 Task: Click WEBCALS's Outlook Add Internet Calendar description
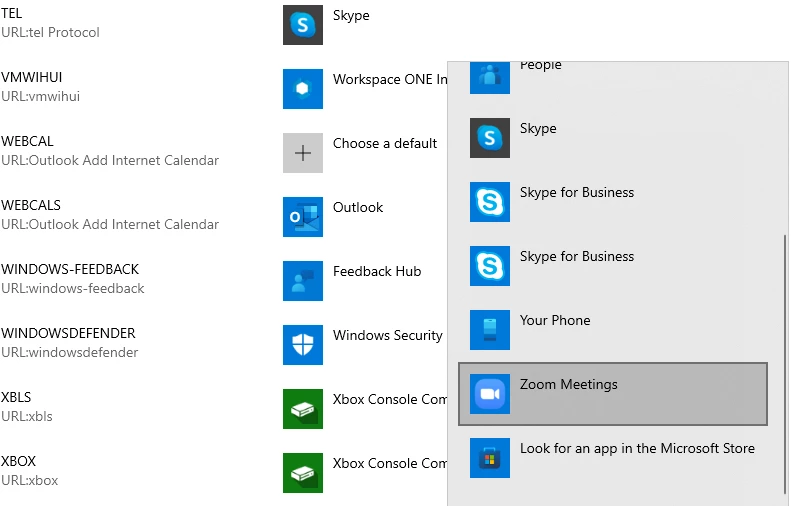click(x=110, y=225)
